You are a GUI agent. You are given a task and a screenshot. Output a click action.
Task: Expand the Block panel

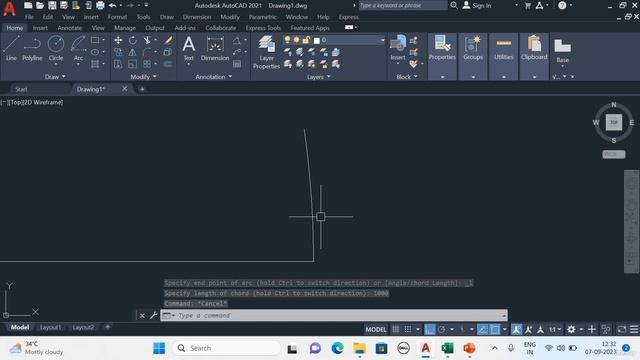(407, 77)
